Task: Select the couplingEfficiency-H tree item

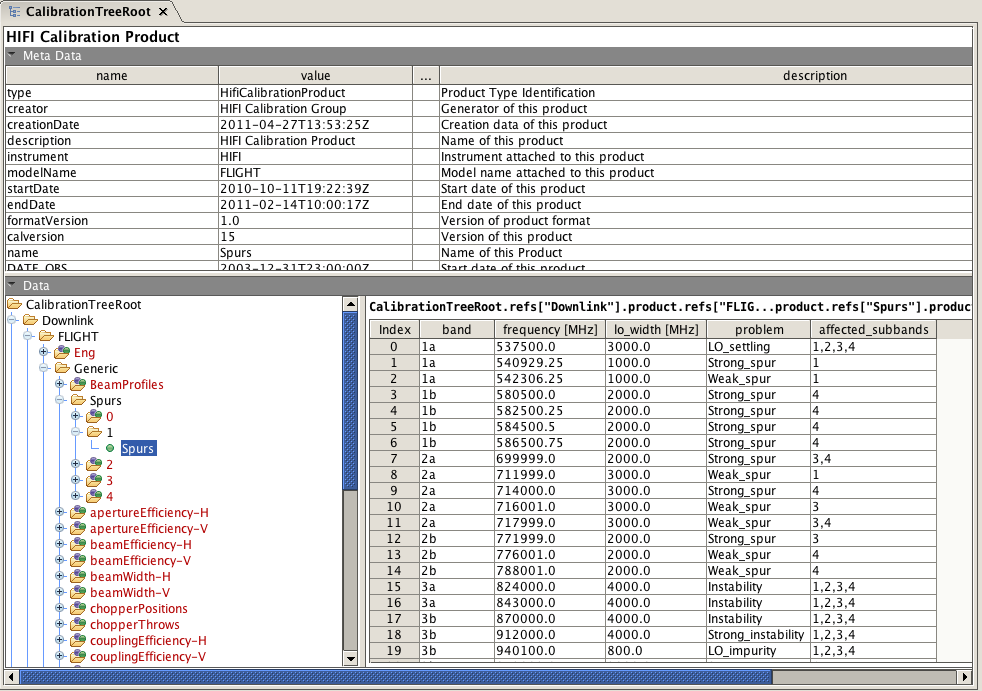Action: 148,640
